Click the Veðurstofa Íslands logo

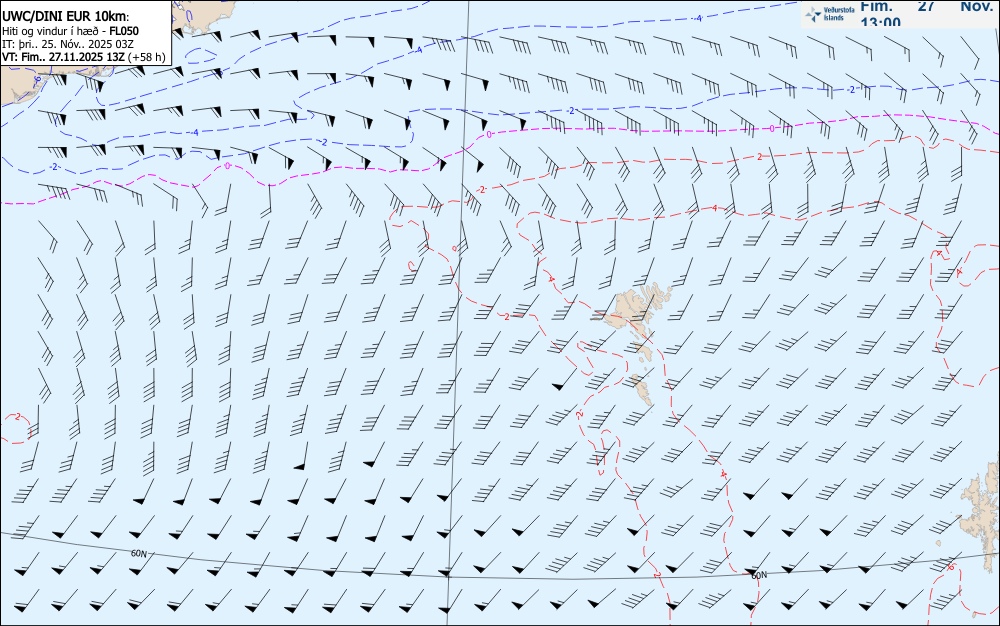pyautogui.click(x=830, y=14)
